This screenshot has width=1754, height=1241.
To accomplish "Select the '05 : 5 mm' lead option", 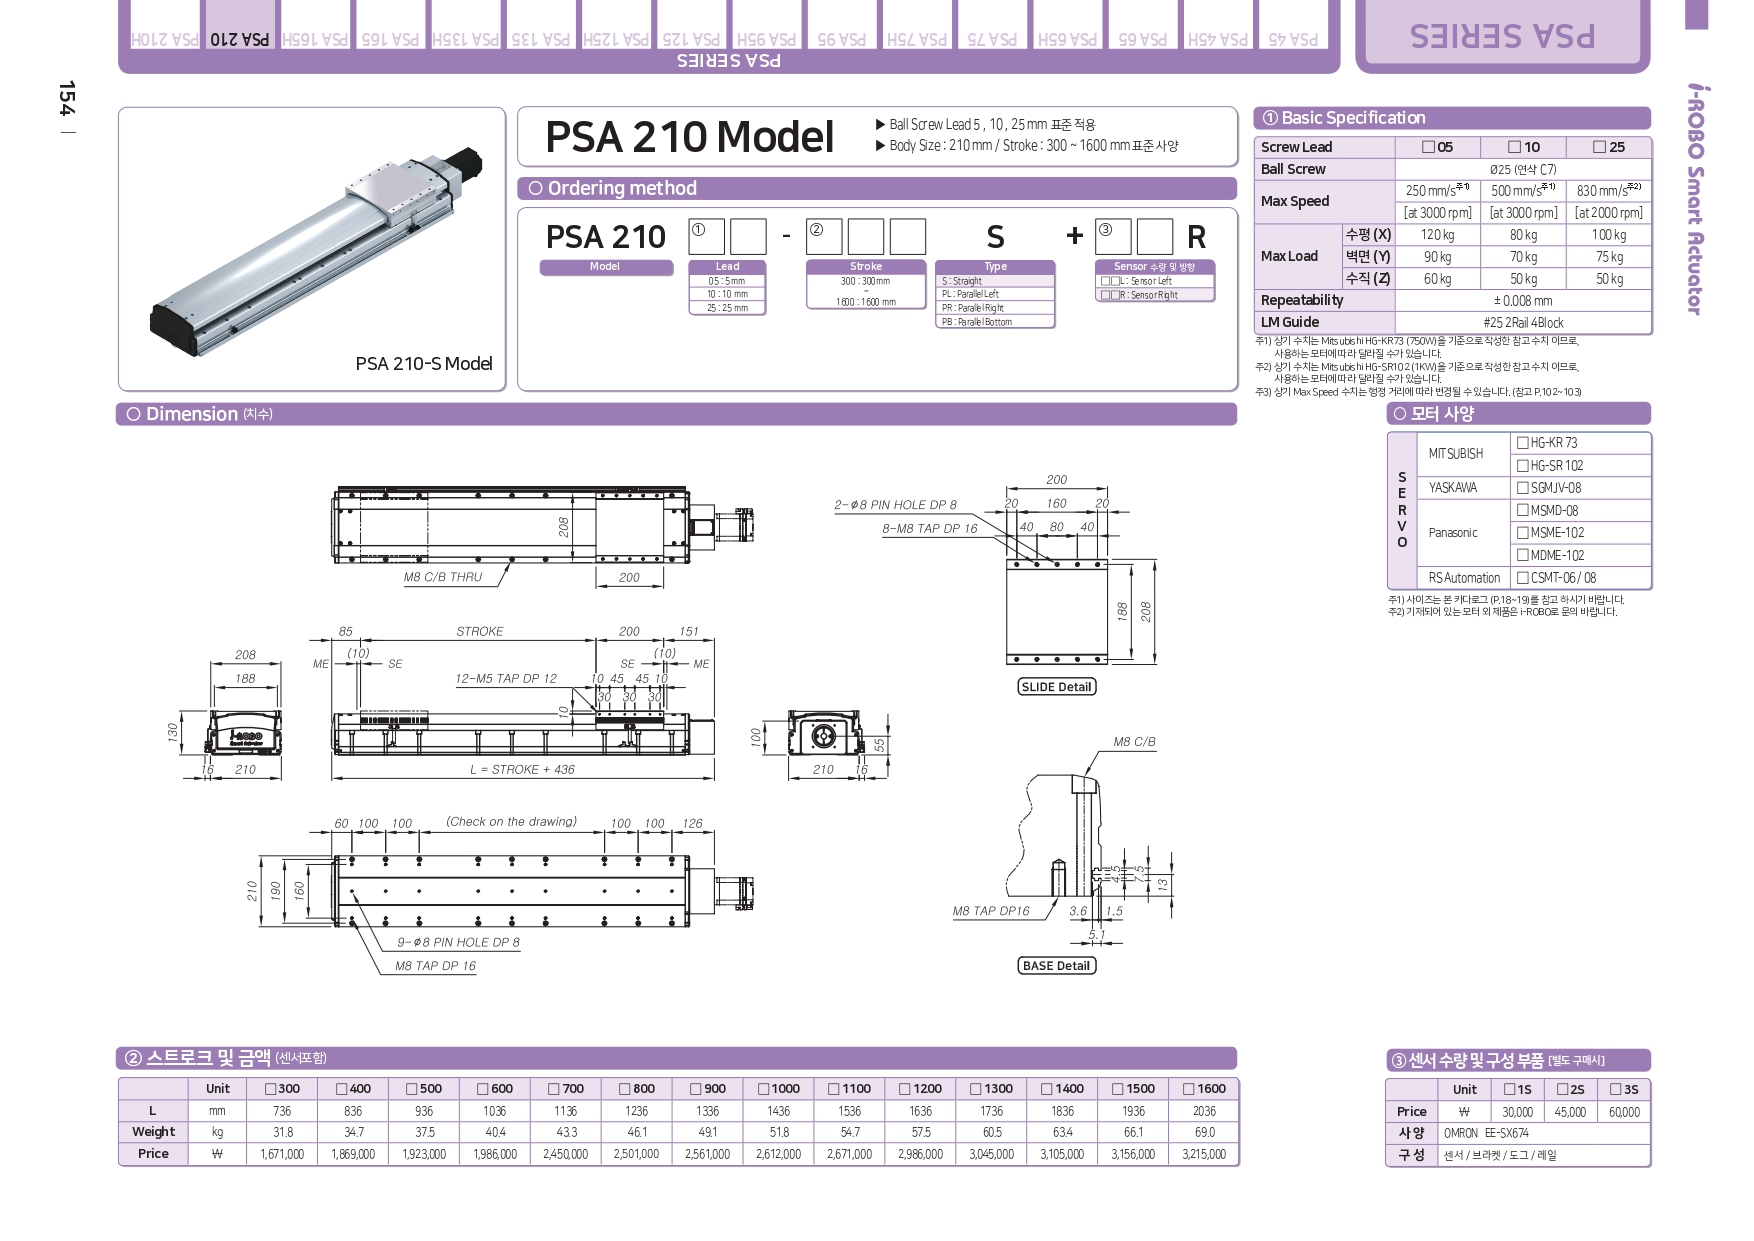I will [727, 281].
